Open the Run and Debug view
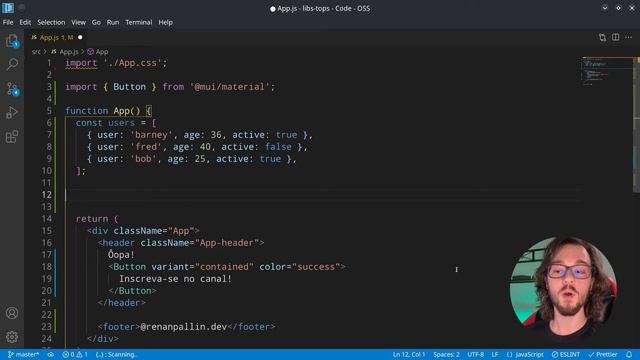This screenshot has width=640, height=360. click(12, 112)
